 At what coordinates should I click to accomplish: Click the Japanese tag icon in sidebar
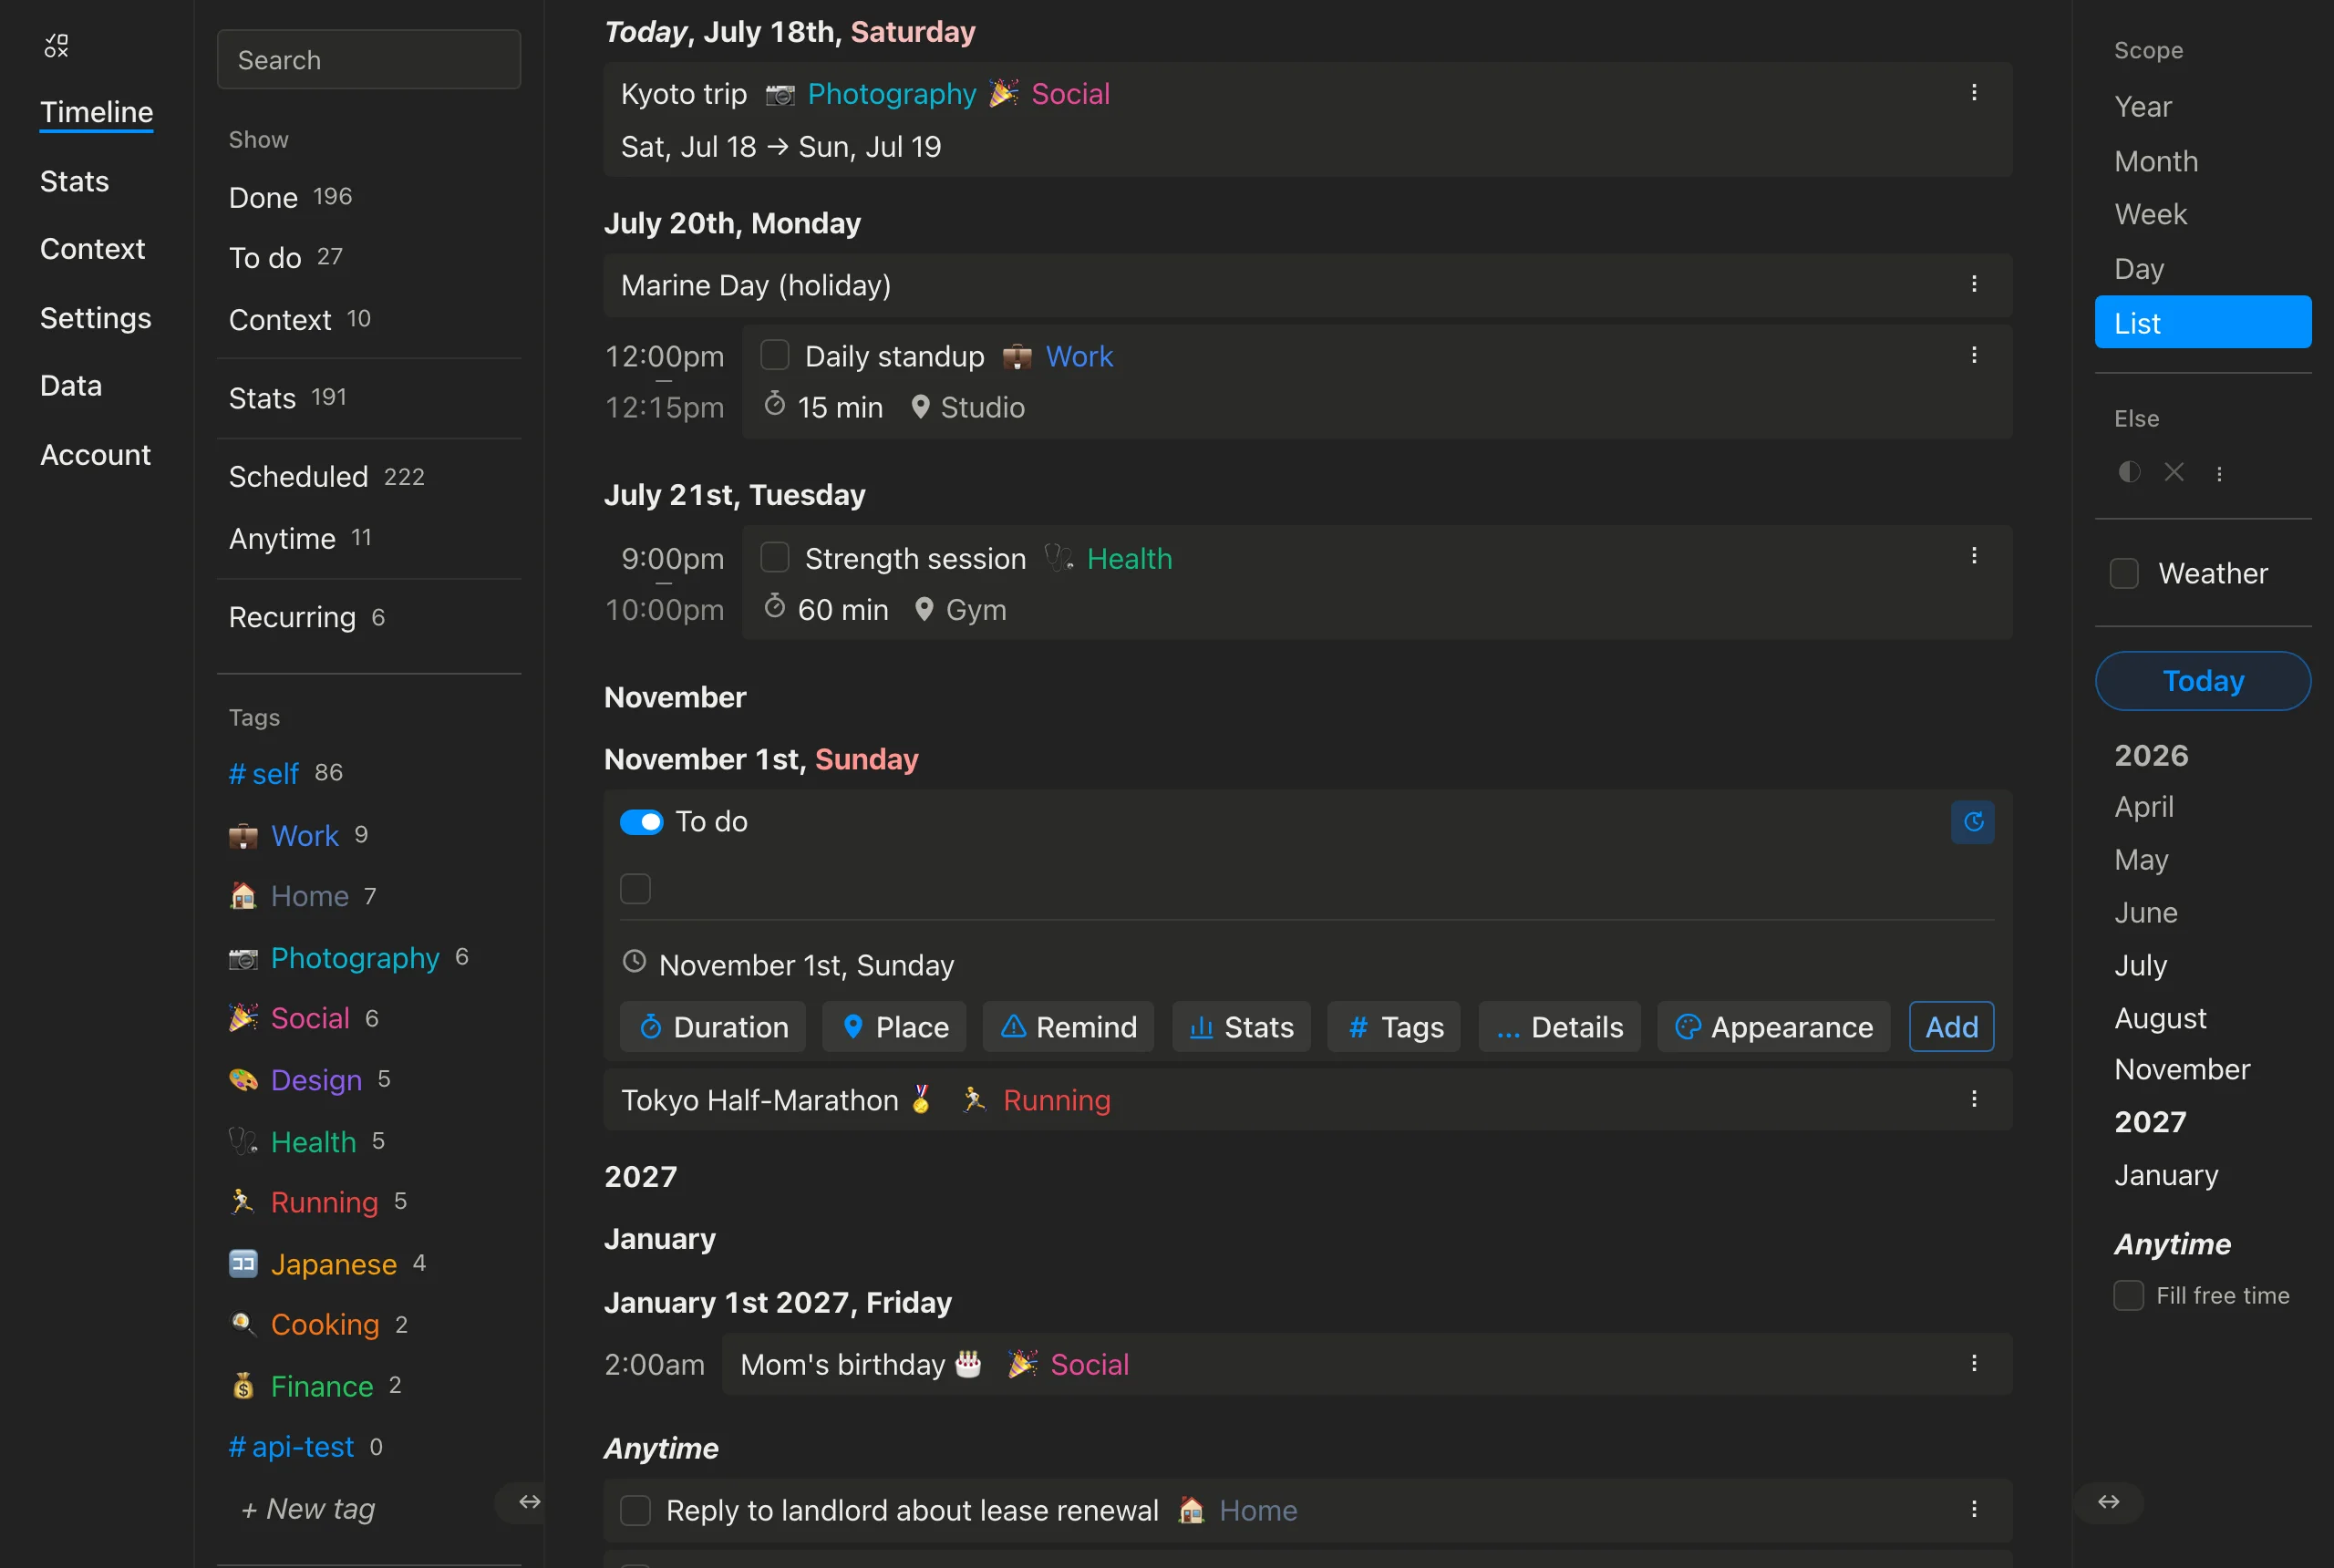(243, 1264)
